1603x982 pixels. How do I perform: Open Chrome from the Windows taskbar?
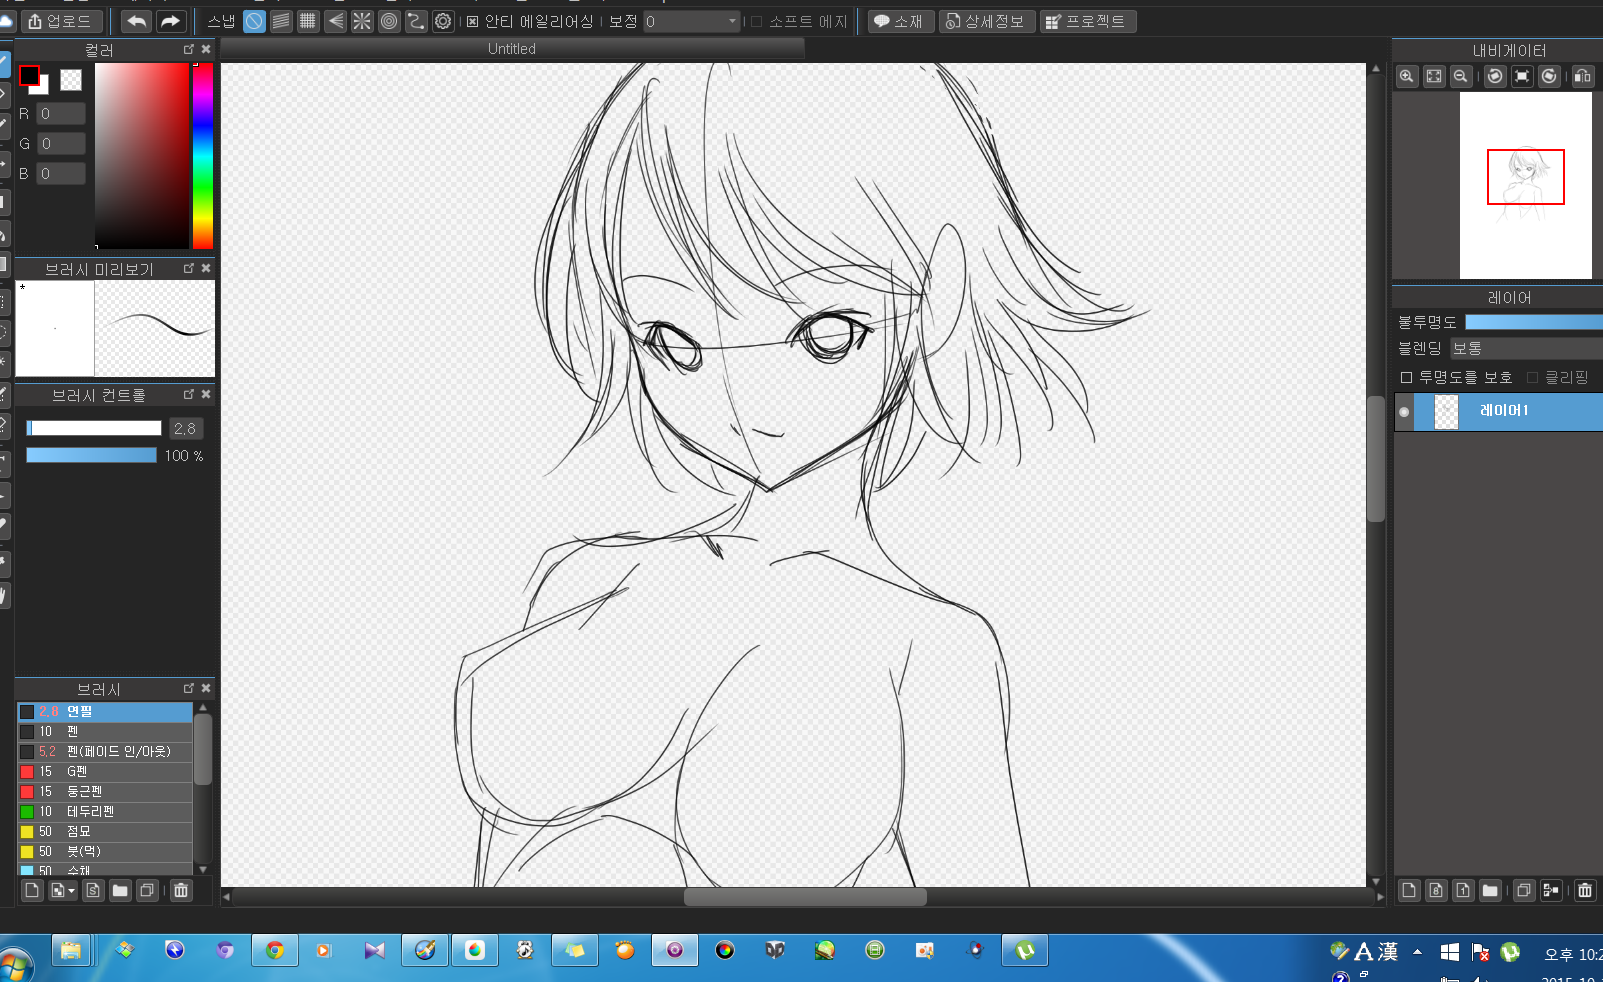pyautogui.click(x=275, y=950)
